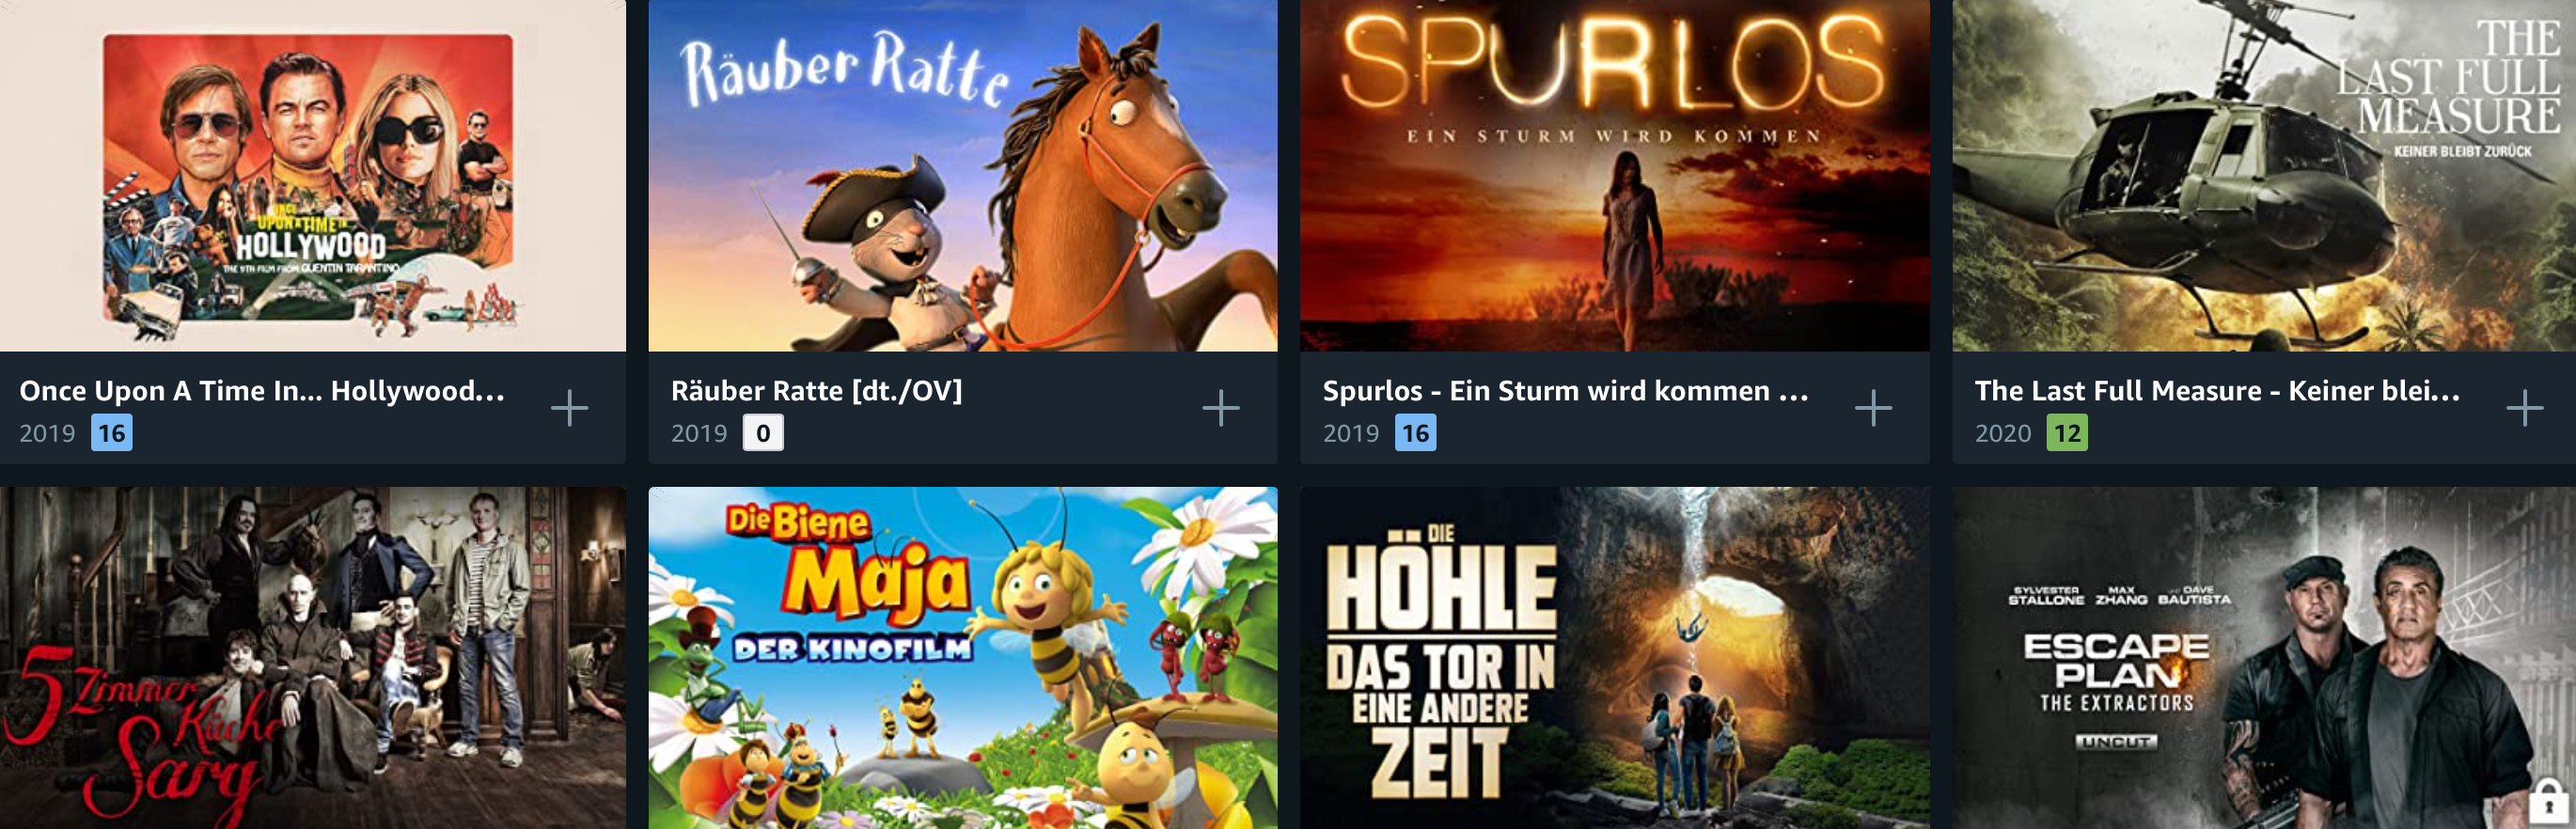The image size is (2576, 829).
Task: Open Escape Plan The Extractors poster
Action: pos(2264,658)
